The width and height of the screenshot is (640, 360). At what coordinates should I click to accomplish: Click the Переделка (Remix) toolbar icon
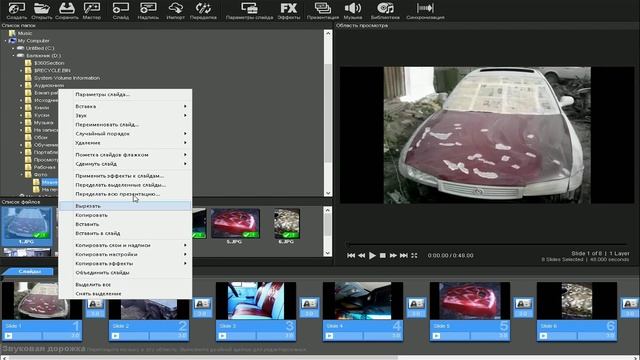pyautogui.click(x=203, y=11)
